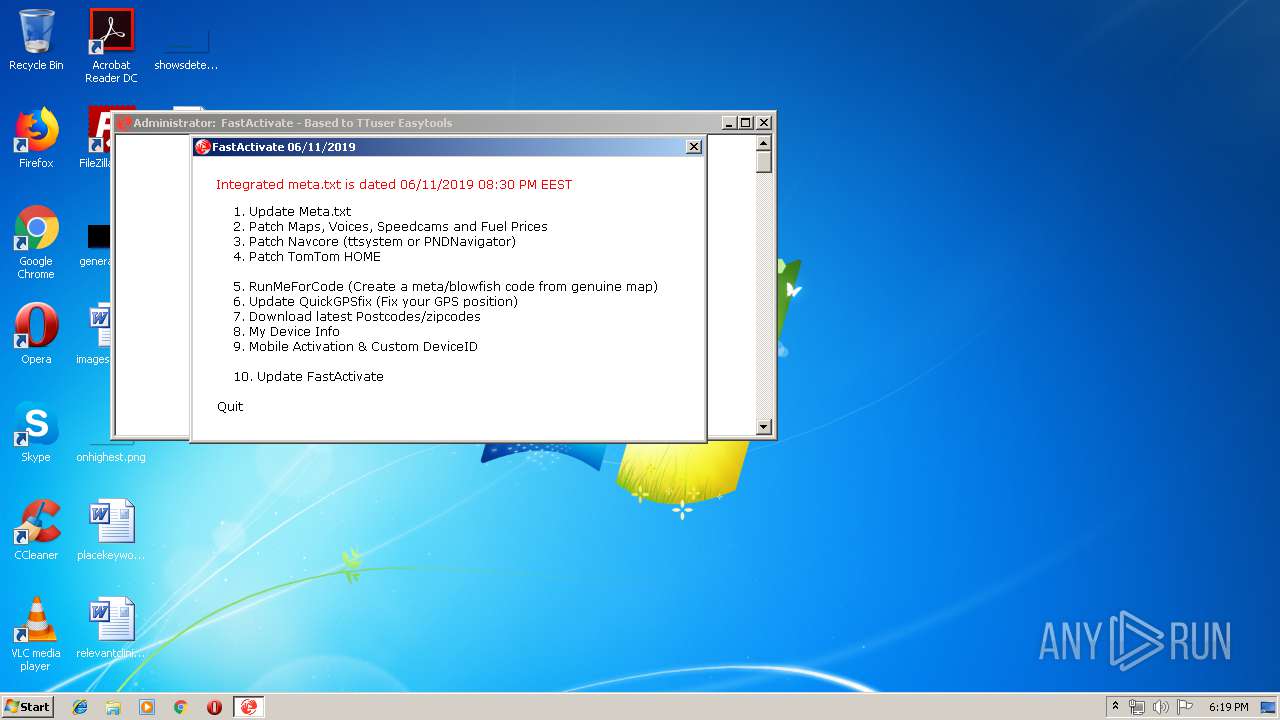This screenshot has width=1280, height=720.
Task: Choose Patch Maps, Voices, Speedcams and Fuel Prices
Action: [x=390, y=227]
